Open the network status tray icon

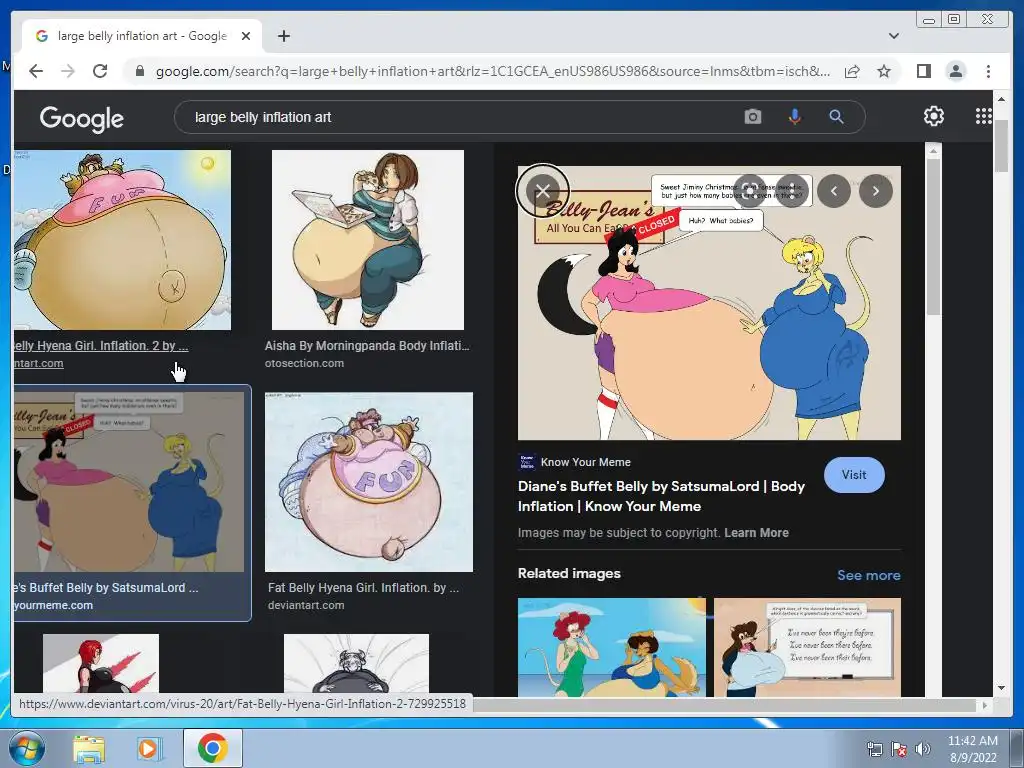pyautogui.click(x=874, y=749)
